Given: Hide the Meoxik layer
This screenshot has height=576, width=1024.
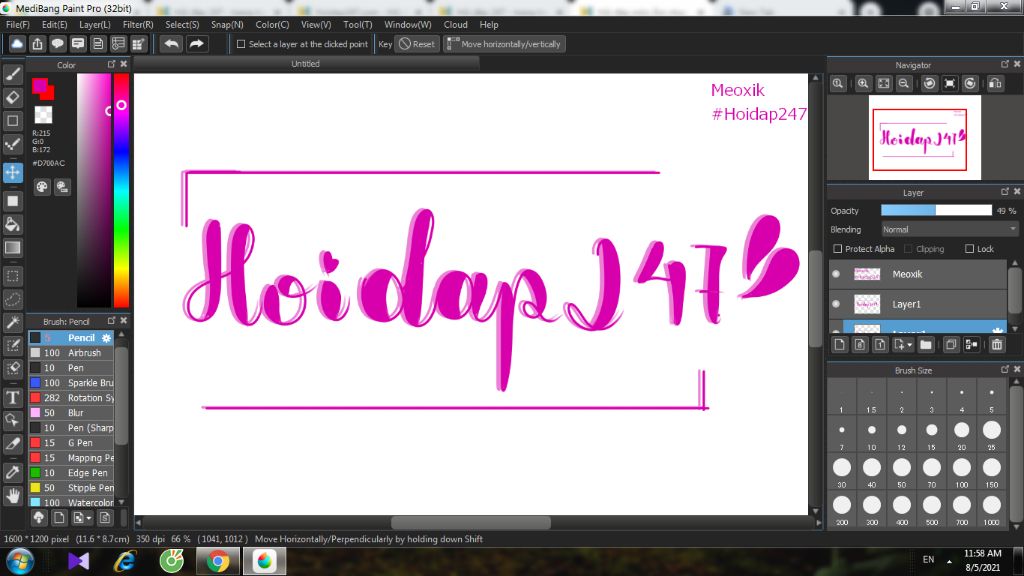Looking at the screenshot, I should pyautogui.click(x=836, y=274).
